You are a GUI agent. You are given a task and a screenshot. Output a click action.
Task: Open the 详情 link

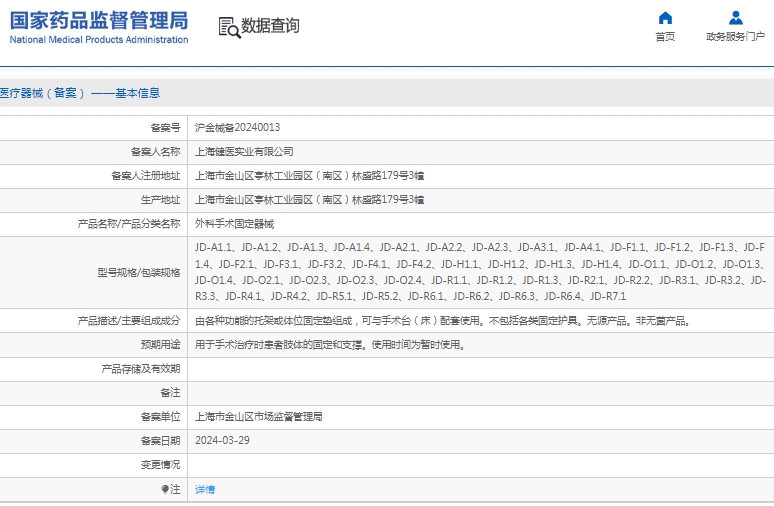(205, 490)
